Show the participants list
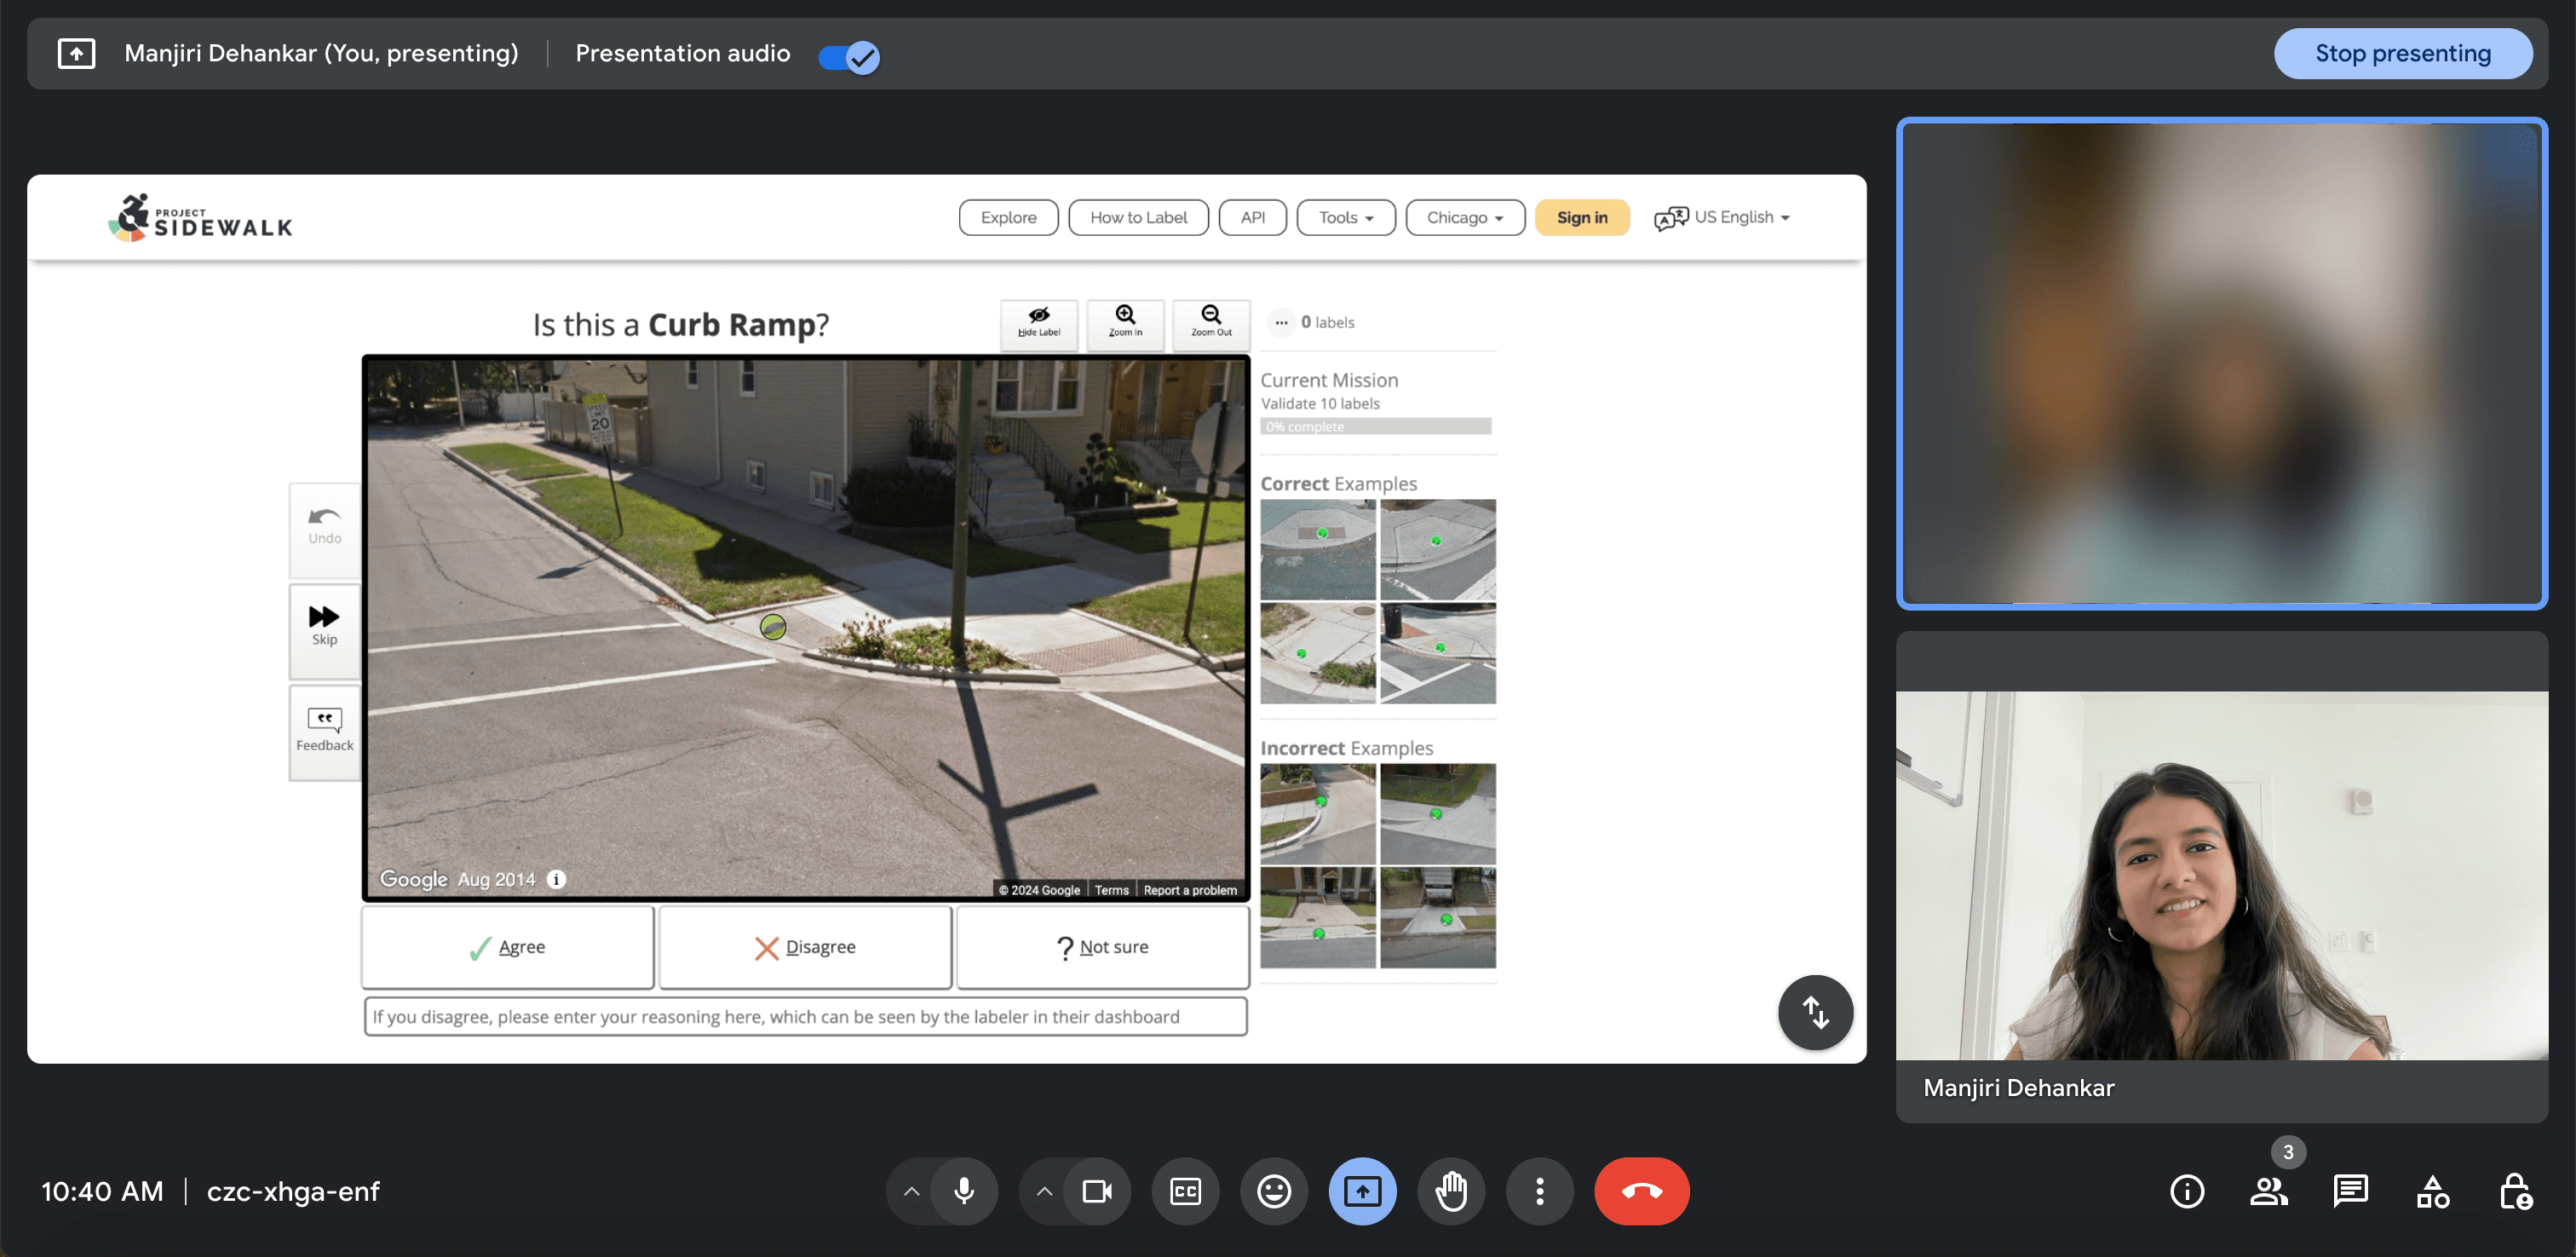 pyautogui.click(x=2268, y=1191)
